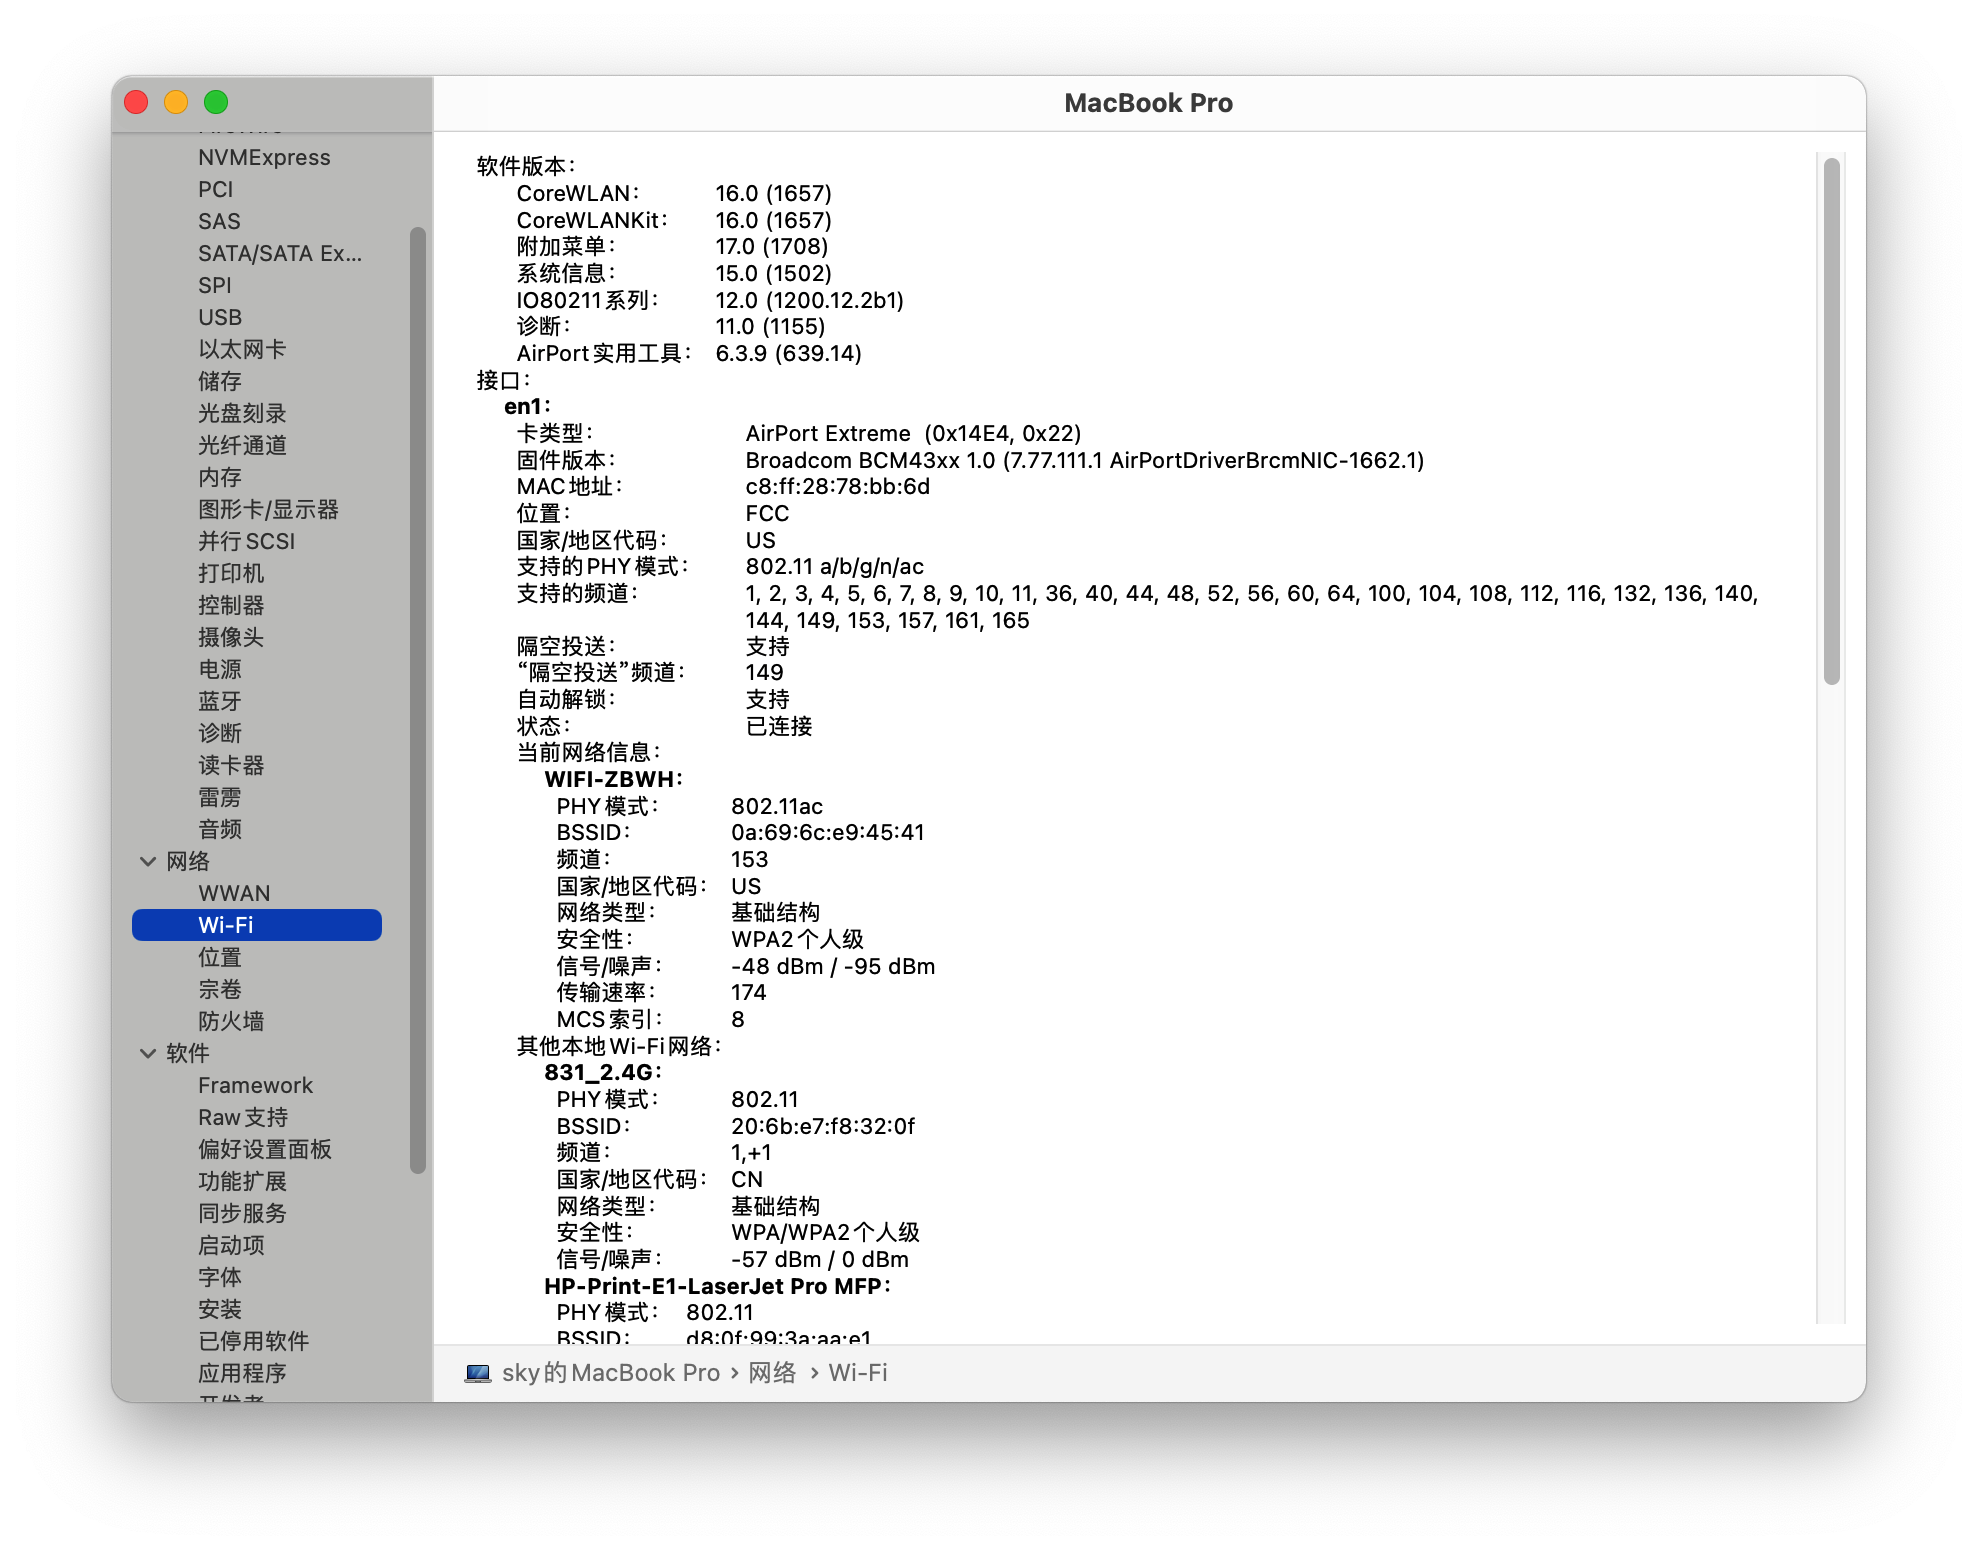Open the USB sidebar entry
Image resolution: width=1978 pixels, height=1550 pixels.
(x=220, y=317)
